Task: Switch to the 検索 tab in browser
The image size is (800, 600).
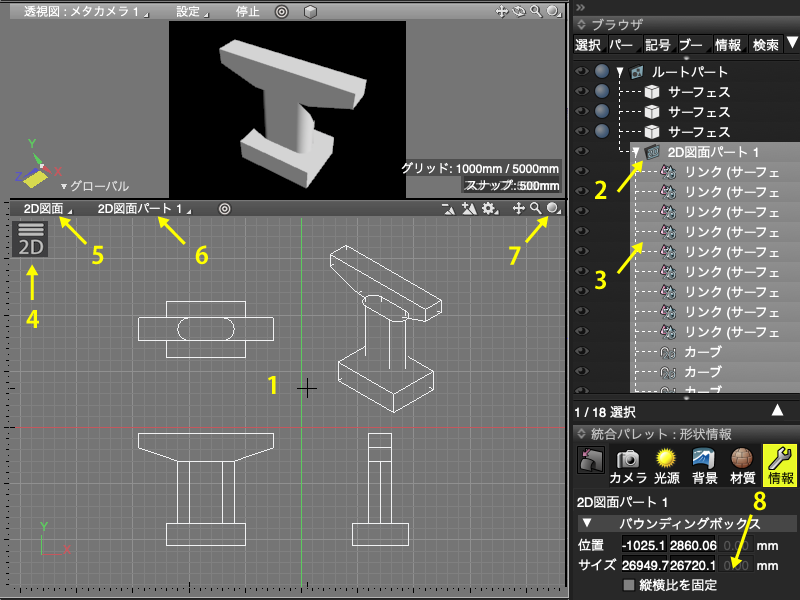Action: [765, 44]
